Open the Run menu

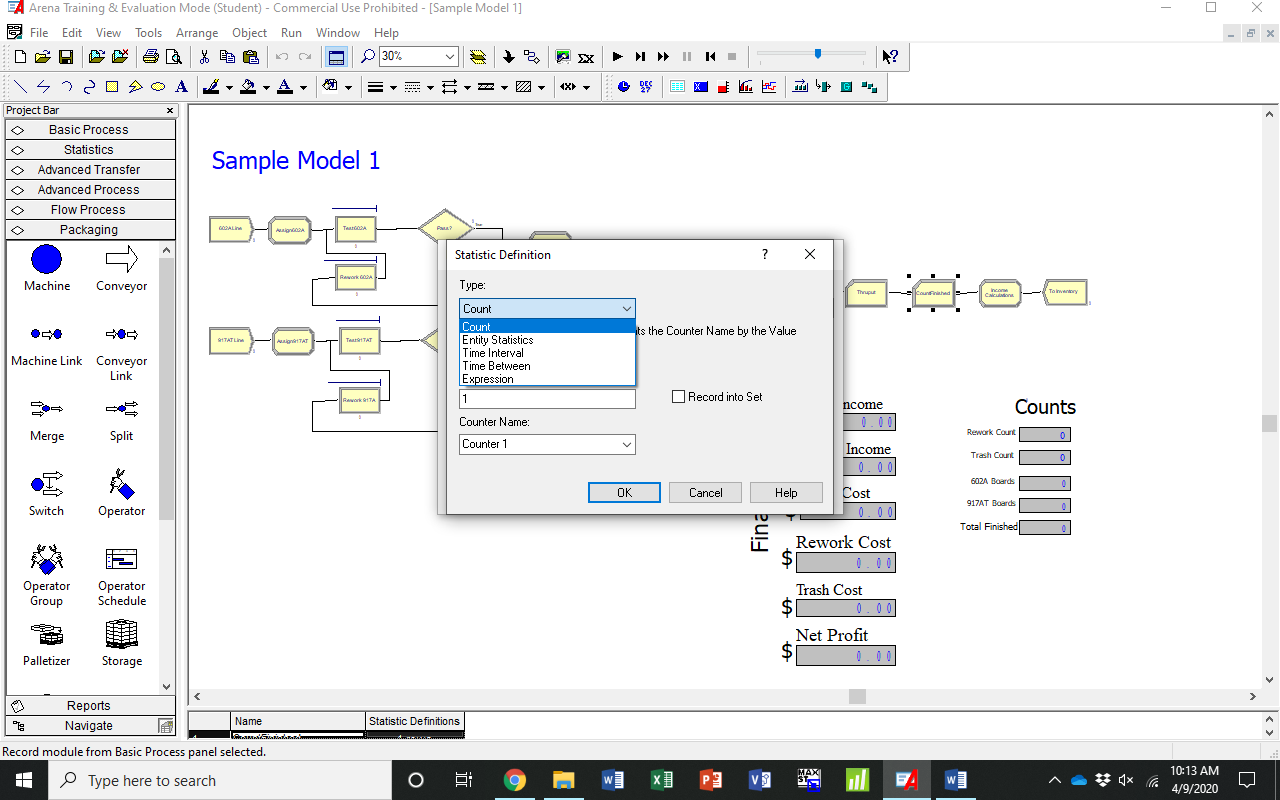pos(291,33)
